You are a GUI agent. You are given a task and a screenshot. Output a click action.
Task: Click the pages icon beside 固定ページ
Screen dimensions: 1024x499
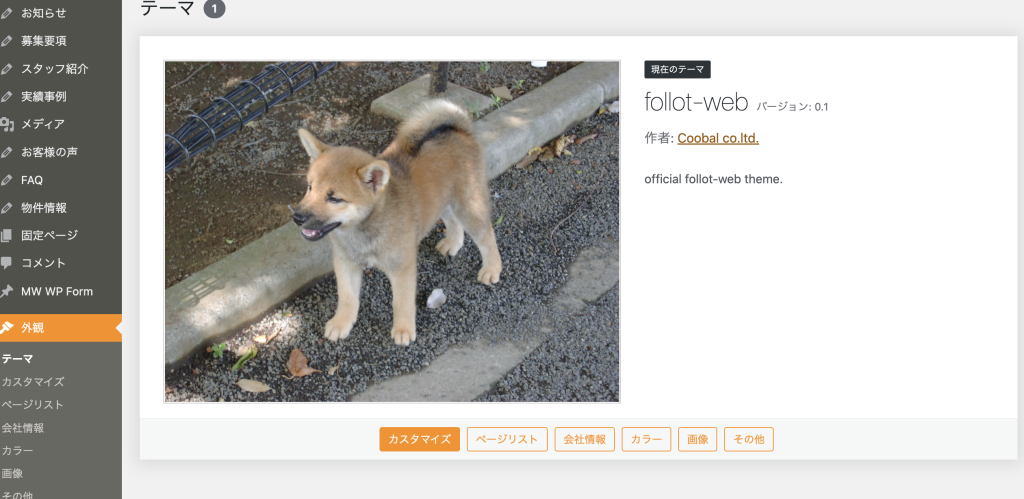(7, 235)
